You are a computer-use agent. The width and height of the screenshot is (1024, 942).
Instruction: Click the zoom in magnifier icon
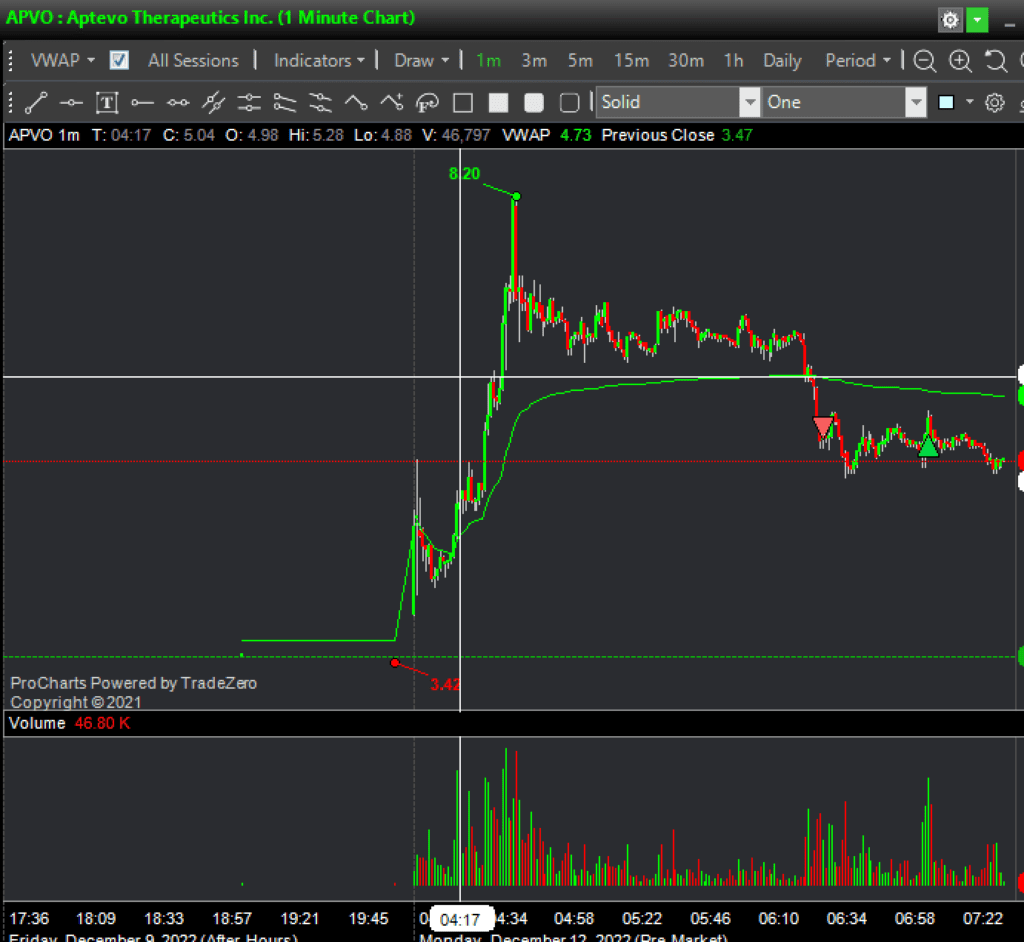(x=960, y=61)
